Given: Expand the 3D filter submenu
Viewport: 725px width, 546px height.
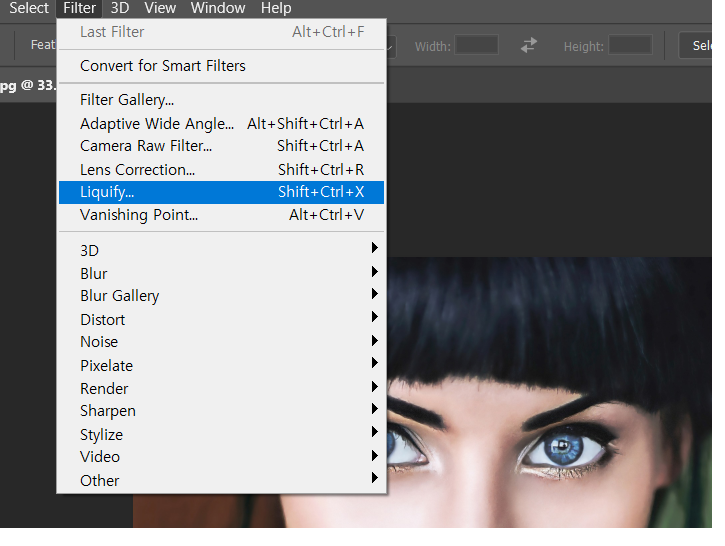Looking at the screenshot, I should coord(221,250).
